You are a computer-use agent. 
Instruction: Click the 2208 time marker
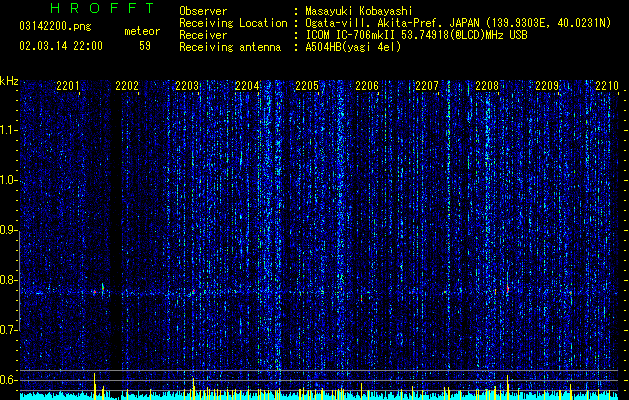click(x=487, y=86)
